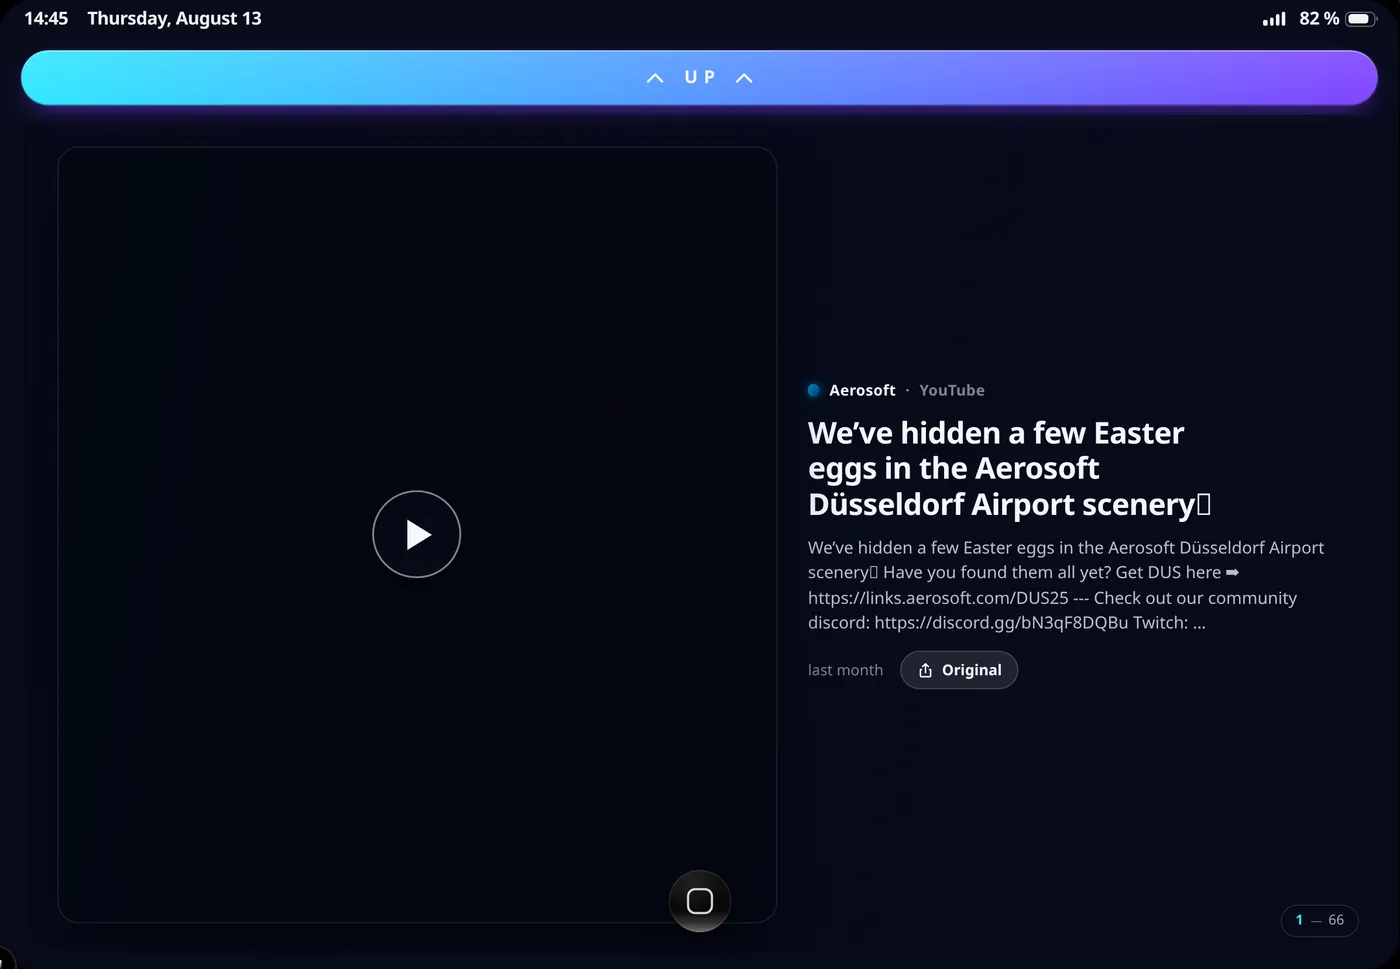Viewport: 1400px width, 969px height.
Task: Play the Aerosoft Easter eggs video
Action: 416,534
